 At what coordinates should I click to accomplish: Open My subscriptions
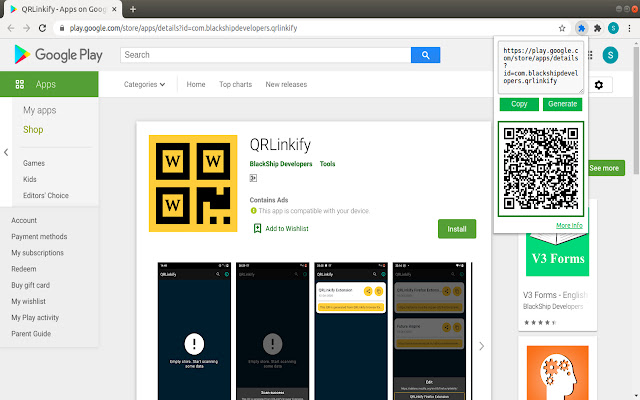(x=38, y=253)
